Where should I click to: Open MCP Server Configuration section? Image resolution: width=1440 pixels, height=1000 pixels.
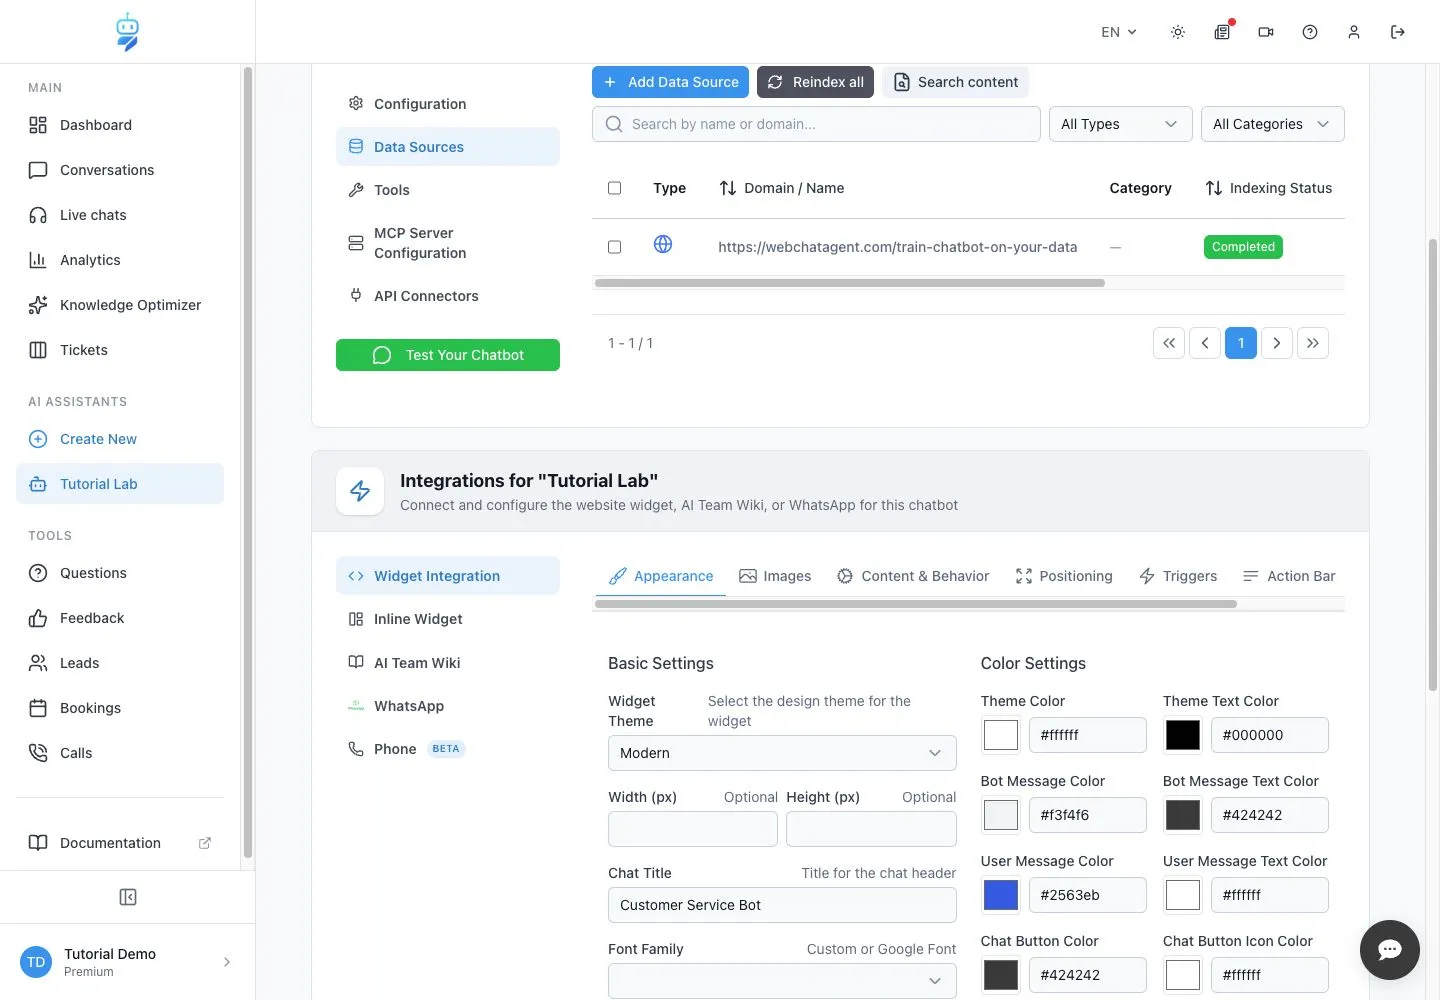448,243
